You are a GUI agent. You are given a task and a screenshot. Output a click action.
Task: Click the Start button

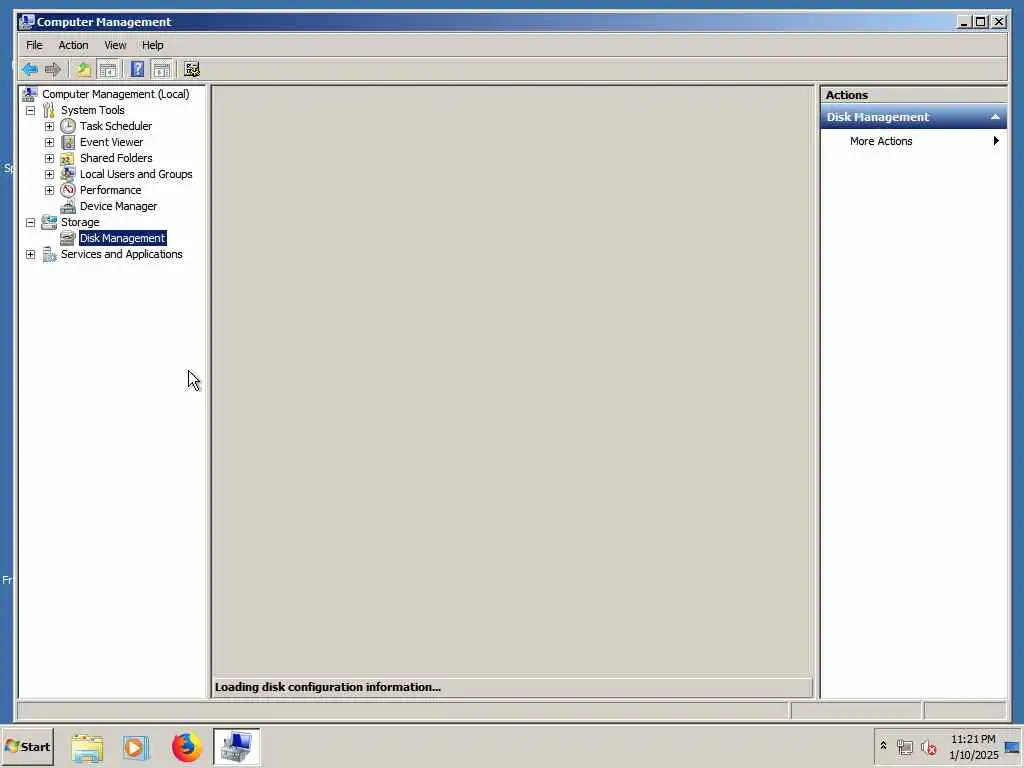27,747
